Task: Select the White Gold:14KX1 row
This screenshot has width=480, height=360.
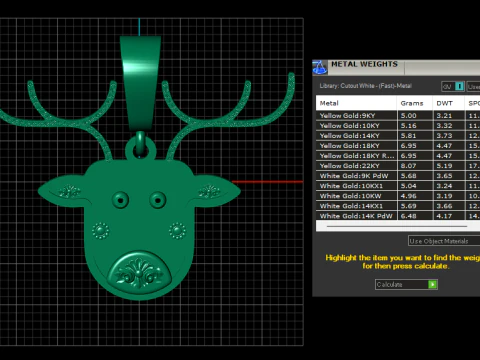Action: point(398,206)
